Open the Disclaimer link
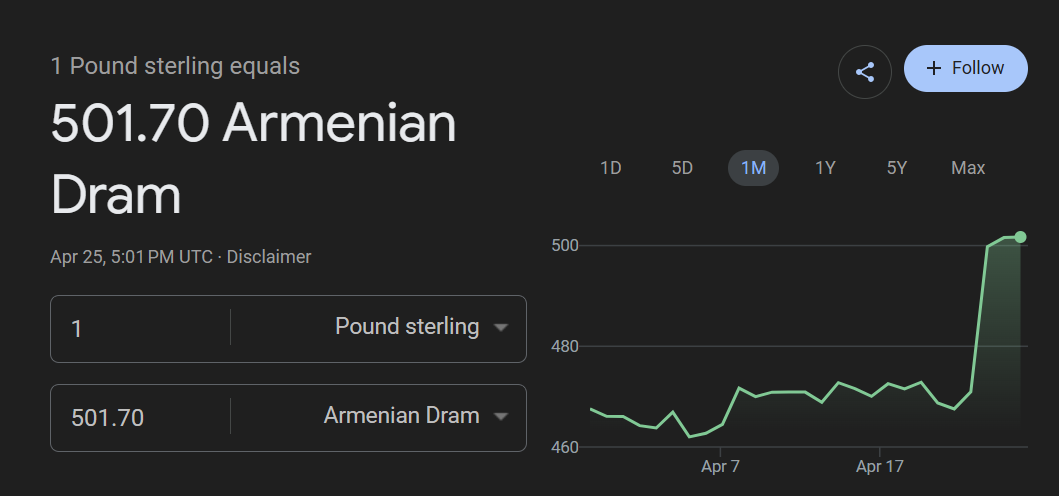The image size is (1059, 496). [269, 257]
